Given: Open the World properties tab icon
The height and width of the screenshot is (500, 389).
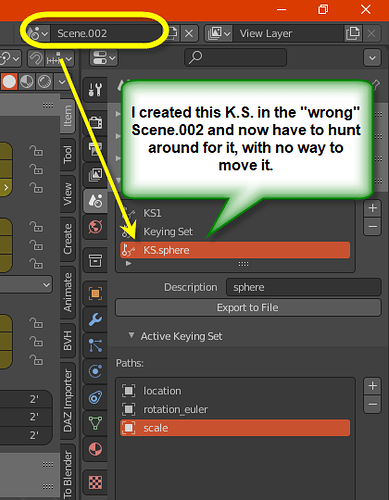Looking at the screenshot, I should 95,227.
